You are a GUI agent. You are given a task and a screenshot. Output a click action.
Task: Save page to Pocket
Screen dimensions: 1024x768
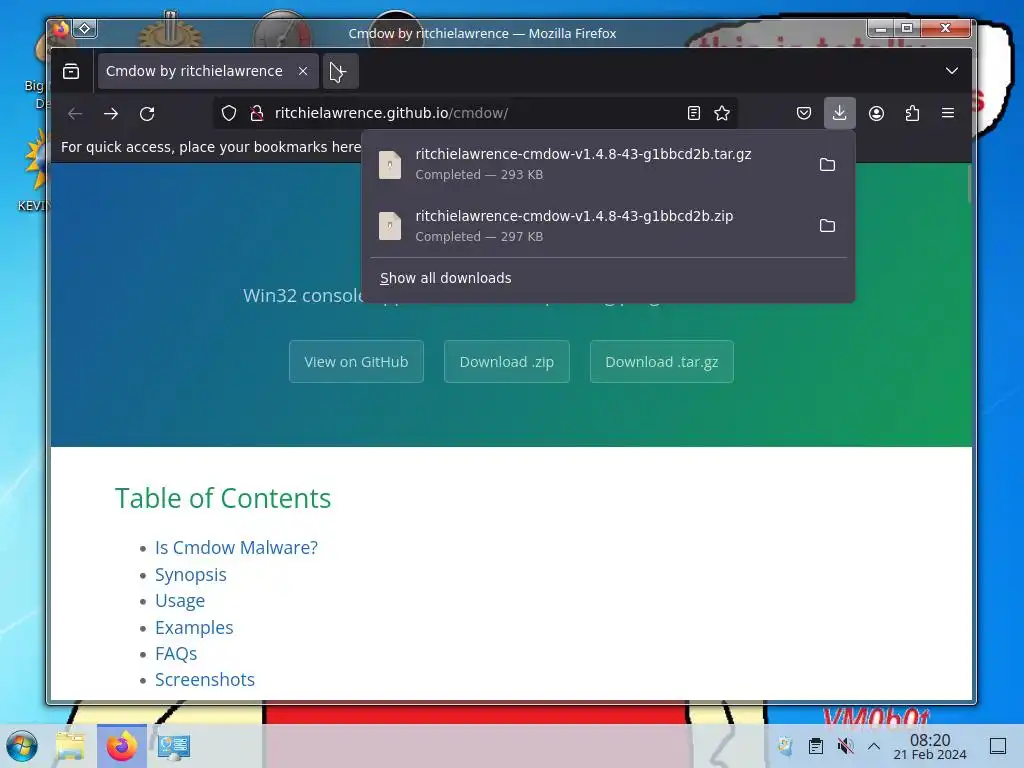pos(804,114)
